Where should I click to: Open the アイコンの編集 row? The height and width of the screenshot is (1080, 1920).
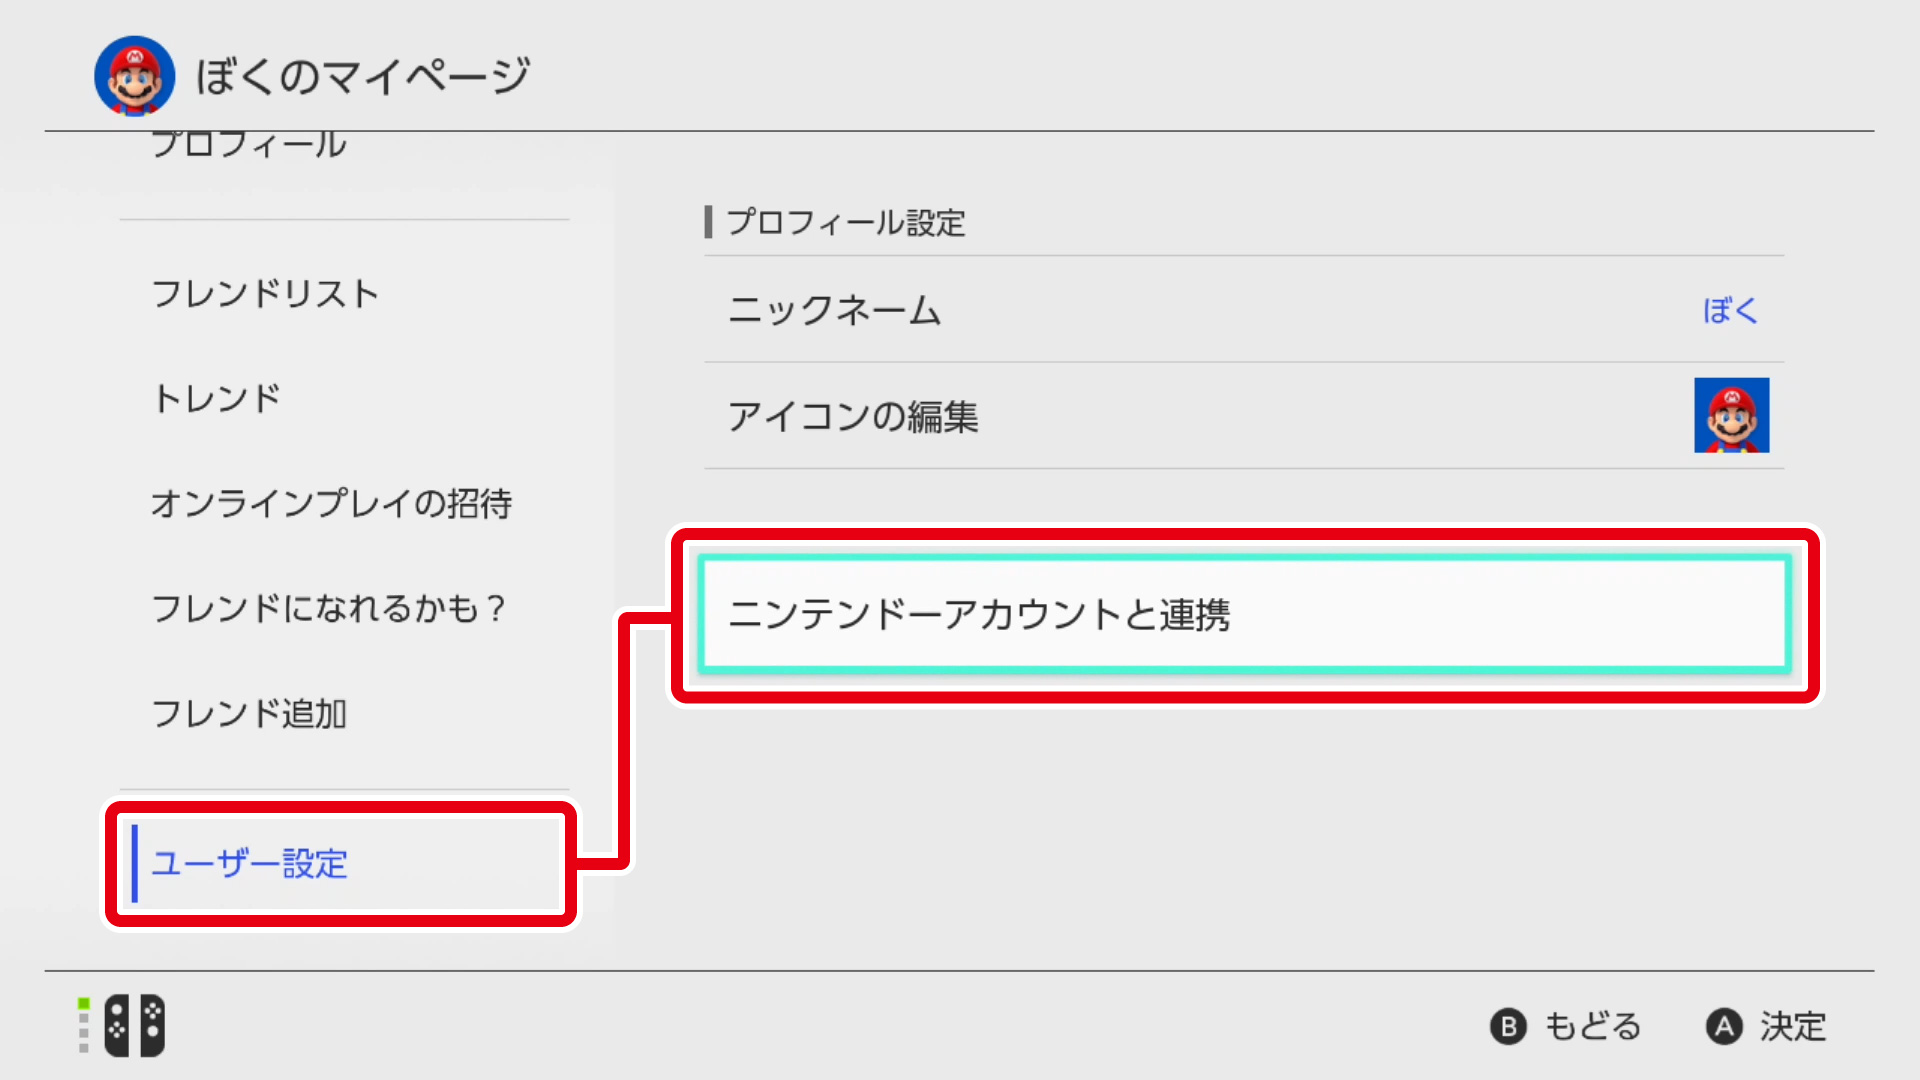1244,416
